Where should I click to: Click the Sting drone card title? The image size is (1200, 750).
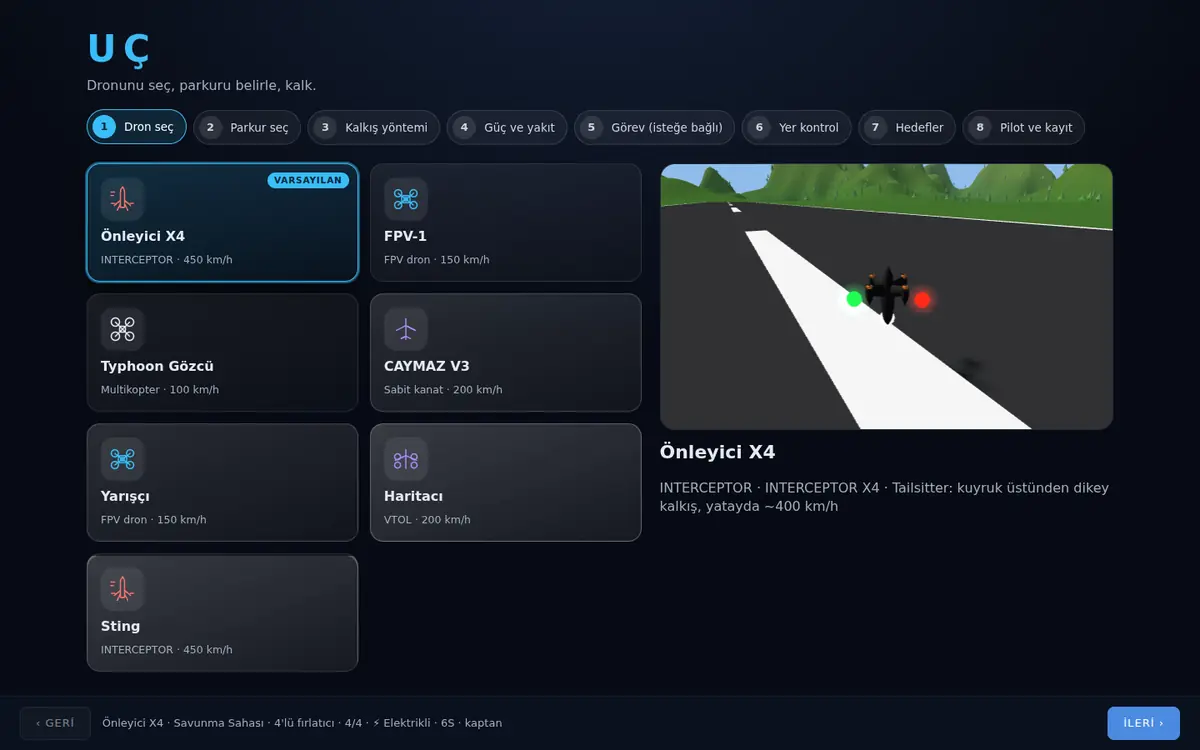pyautogui.click(x=120, y=626)
